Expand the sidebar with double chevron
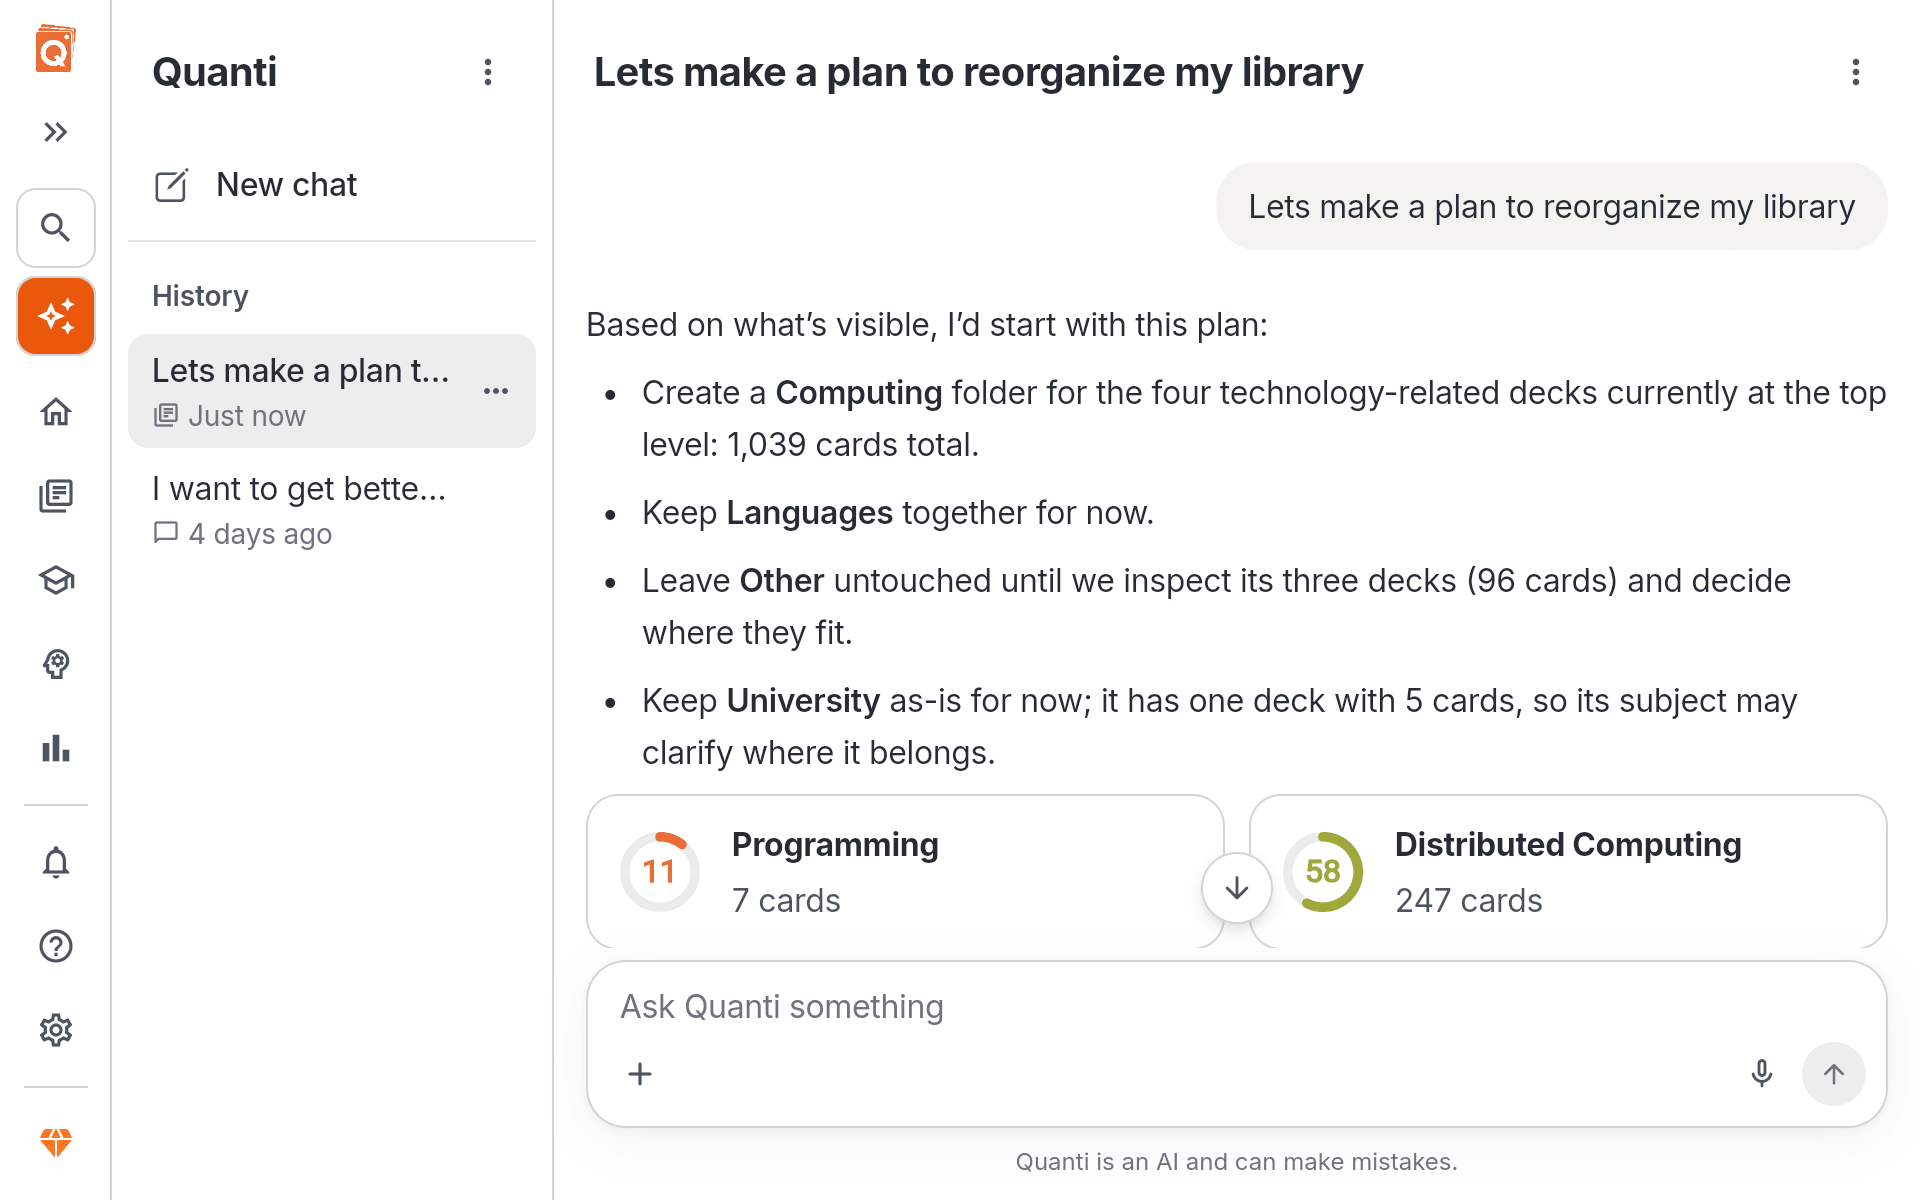This screenshot has width=1920, height=1200. [56, 132]
